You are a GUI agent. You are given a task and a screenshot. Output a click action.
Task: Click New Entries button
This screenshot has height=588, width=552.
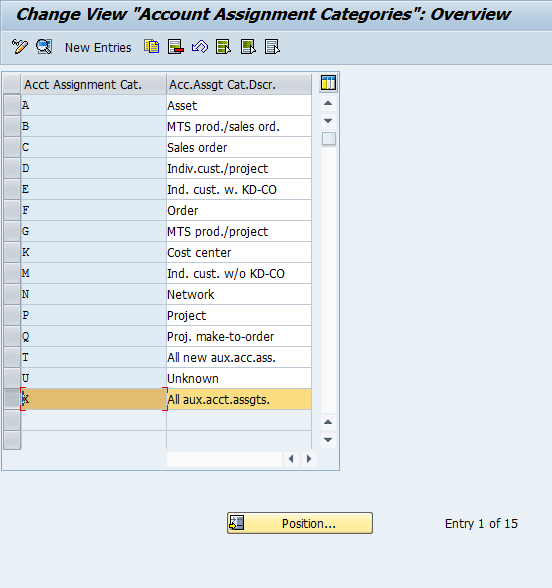click(x=98, y=48)
